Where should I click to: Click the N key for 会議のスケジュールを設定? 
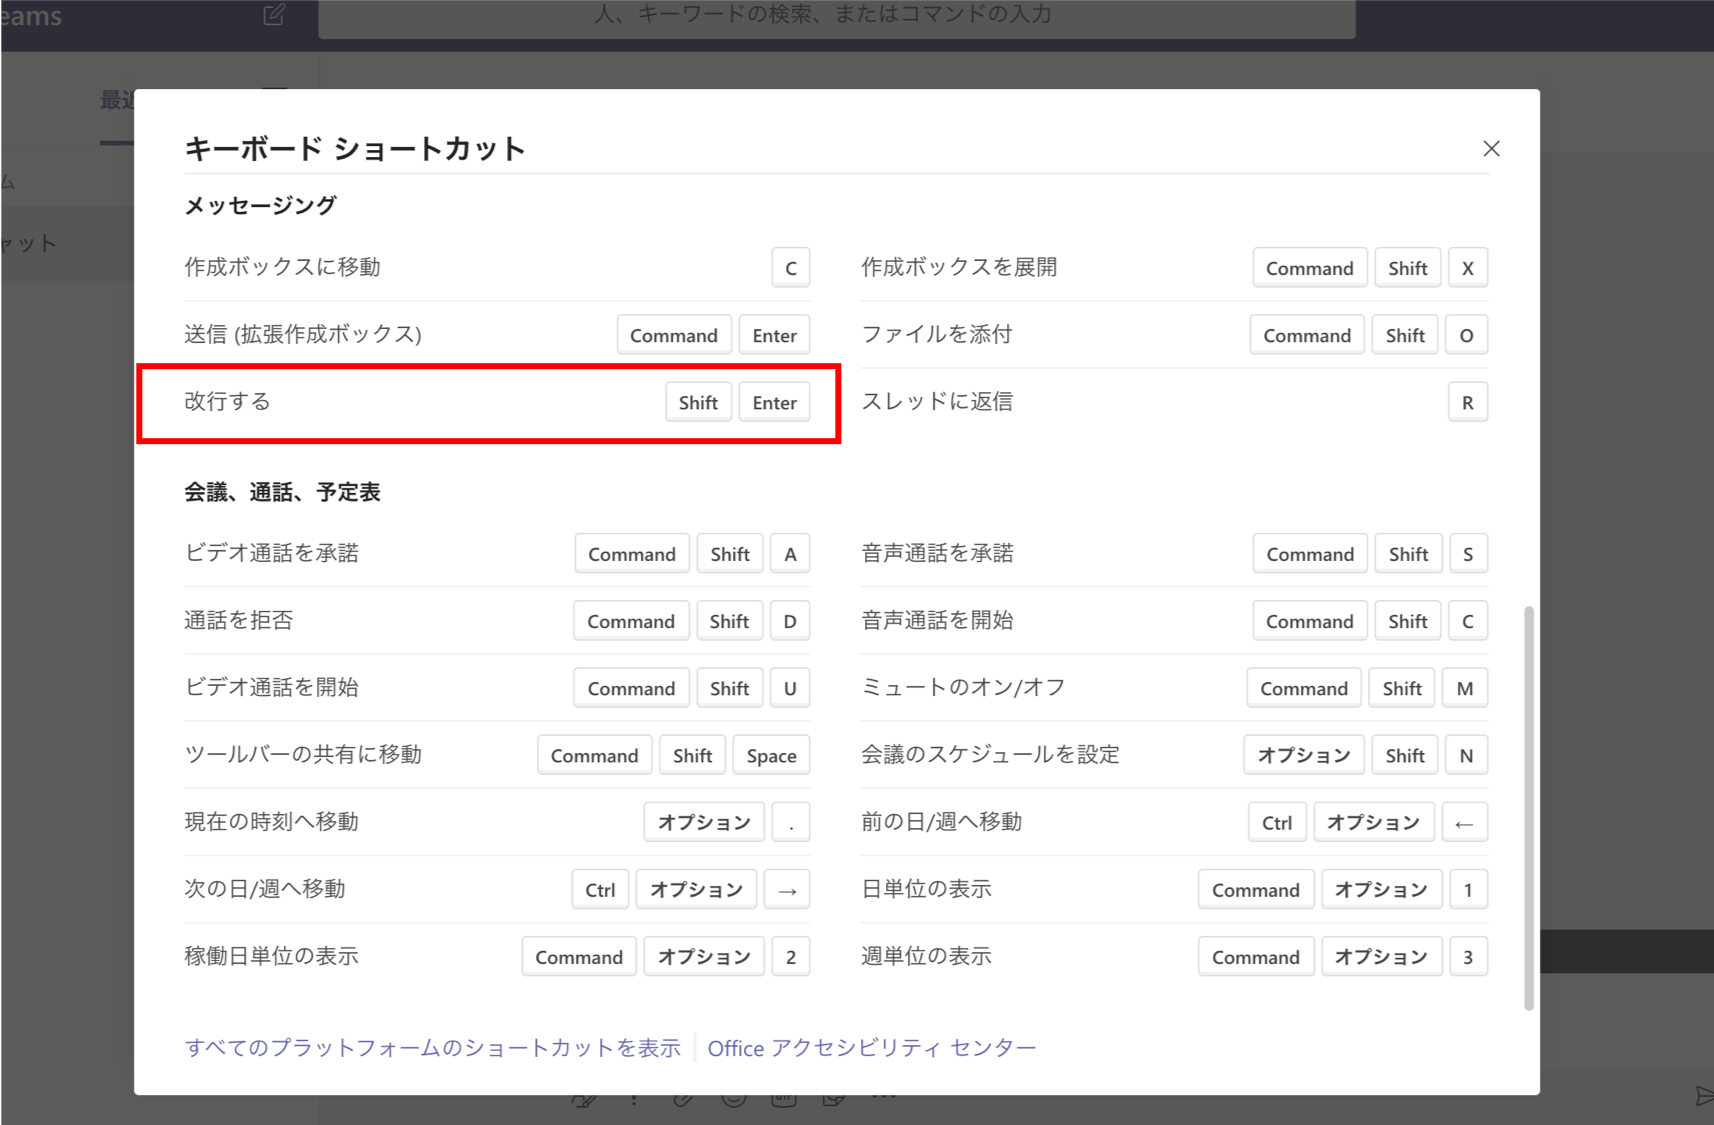coord(1466,756)
